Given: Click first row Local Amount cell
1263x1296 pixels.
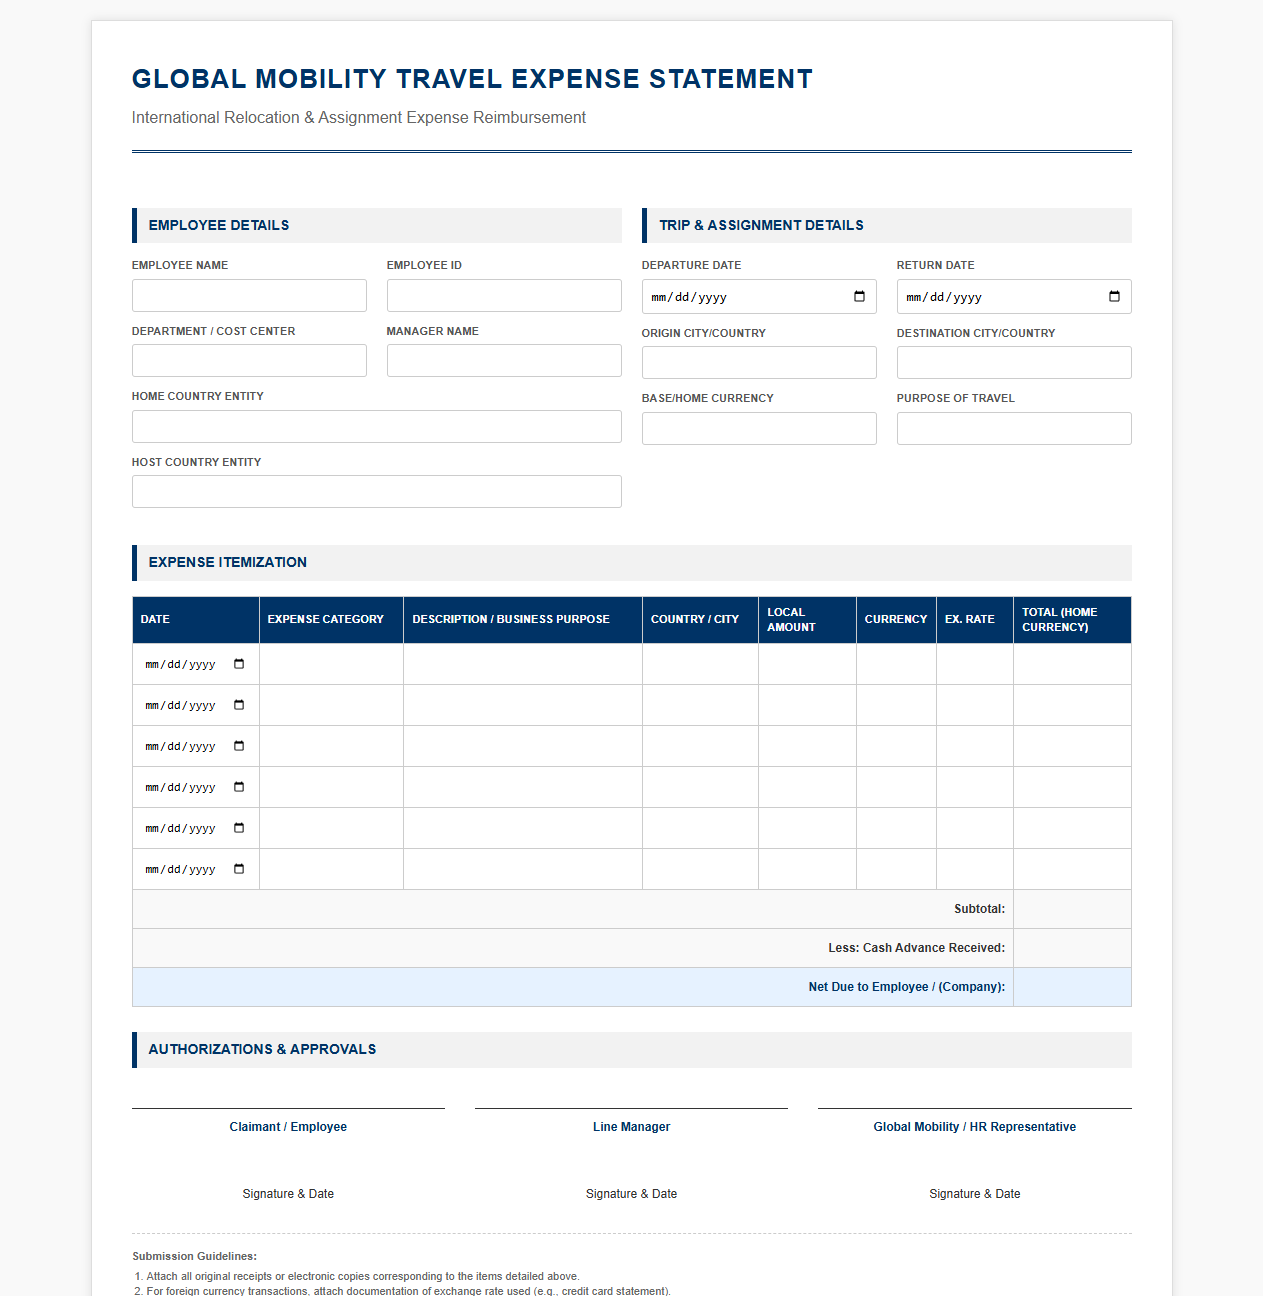Looking at the screenshot, I should [807, 664].
